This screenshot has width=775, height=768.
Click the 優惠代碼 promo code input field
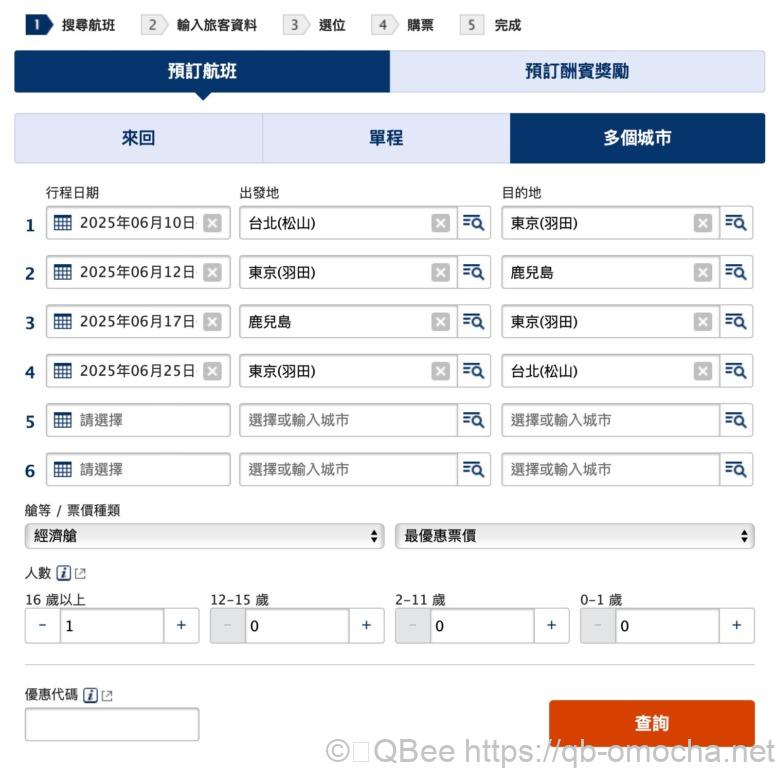[x=112, y=724]
